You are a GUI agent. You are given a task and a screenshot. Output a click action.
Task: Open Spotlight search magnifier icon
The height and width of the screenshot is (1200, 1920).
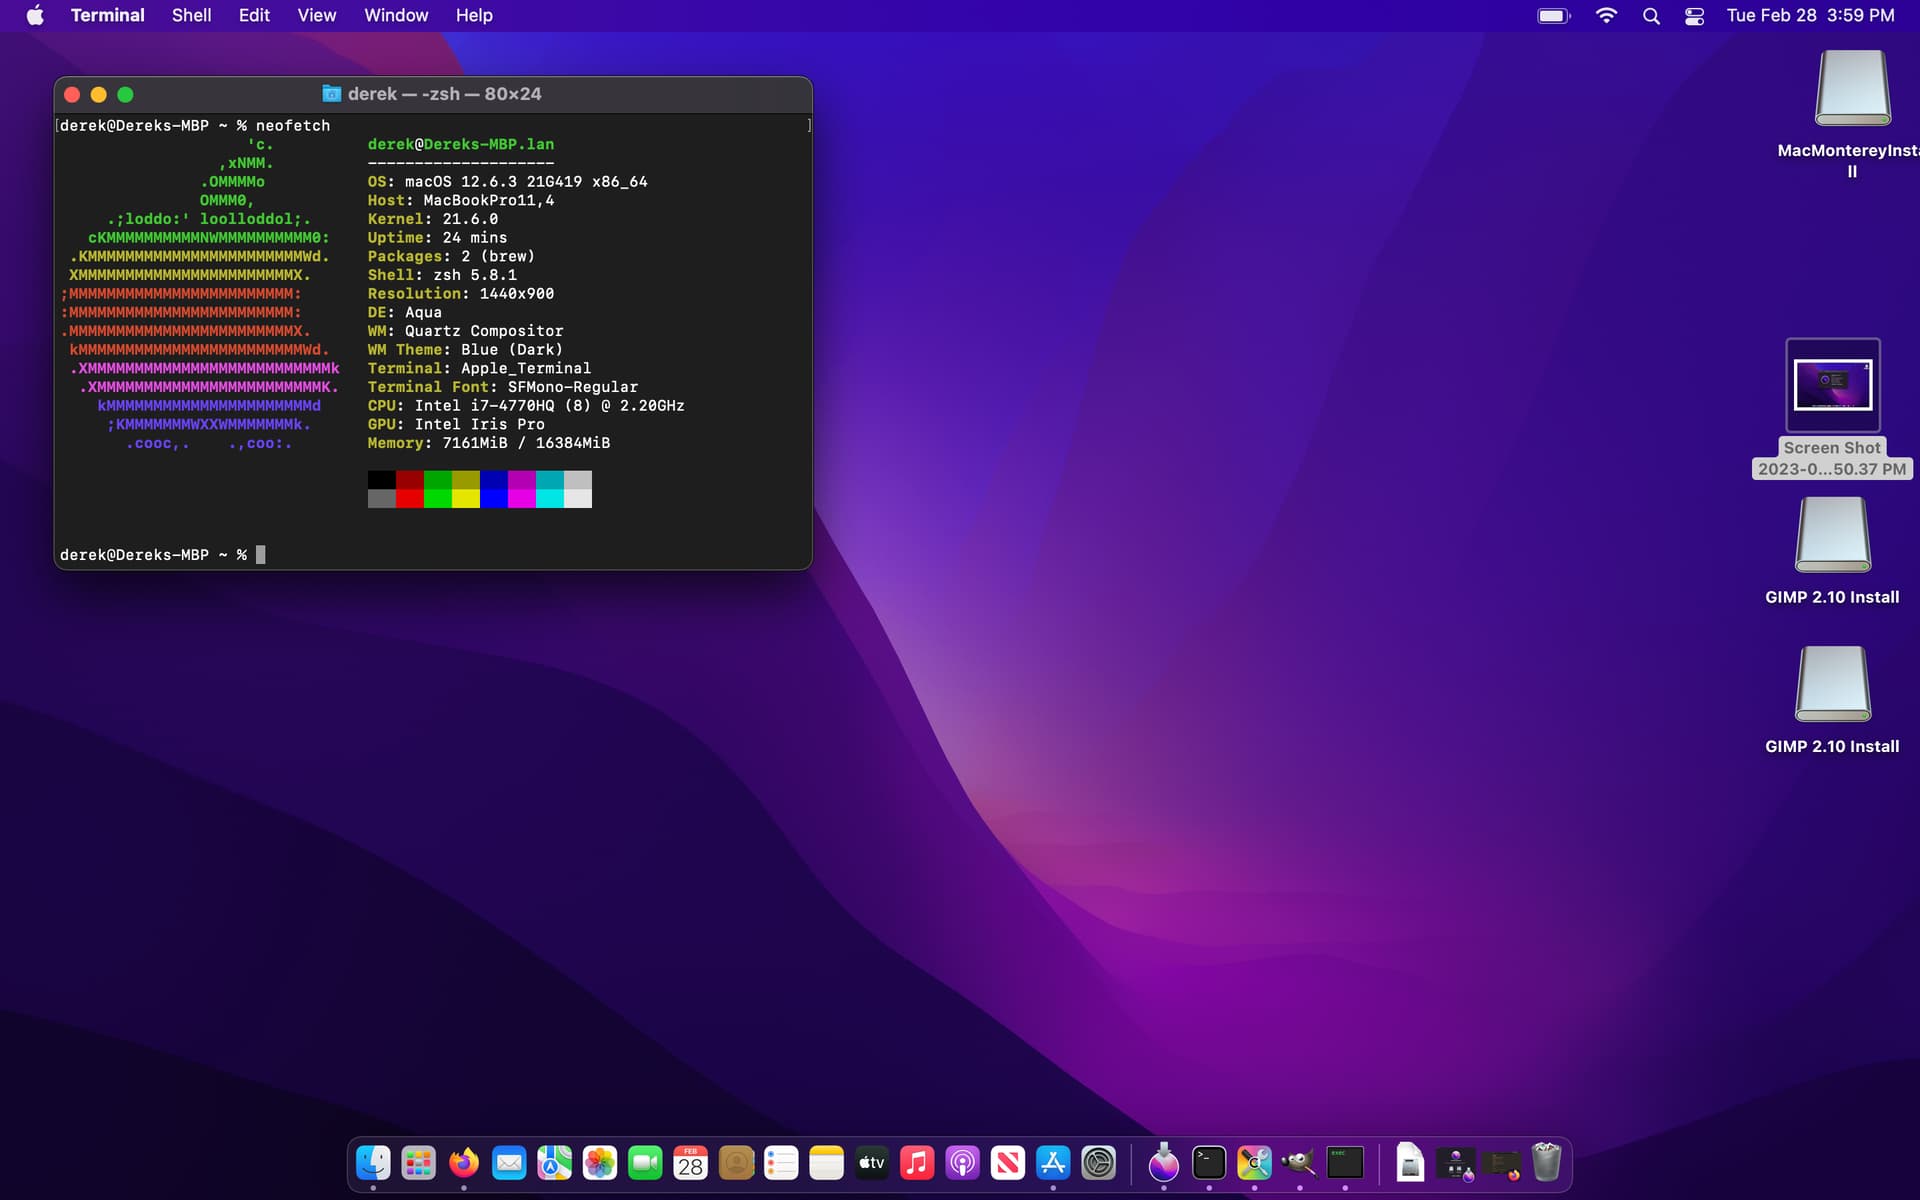coord(1651,16)
